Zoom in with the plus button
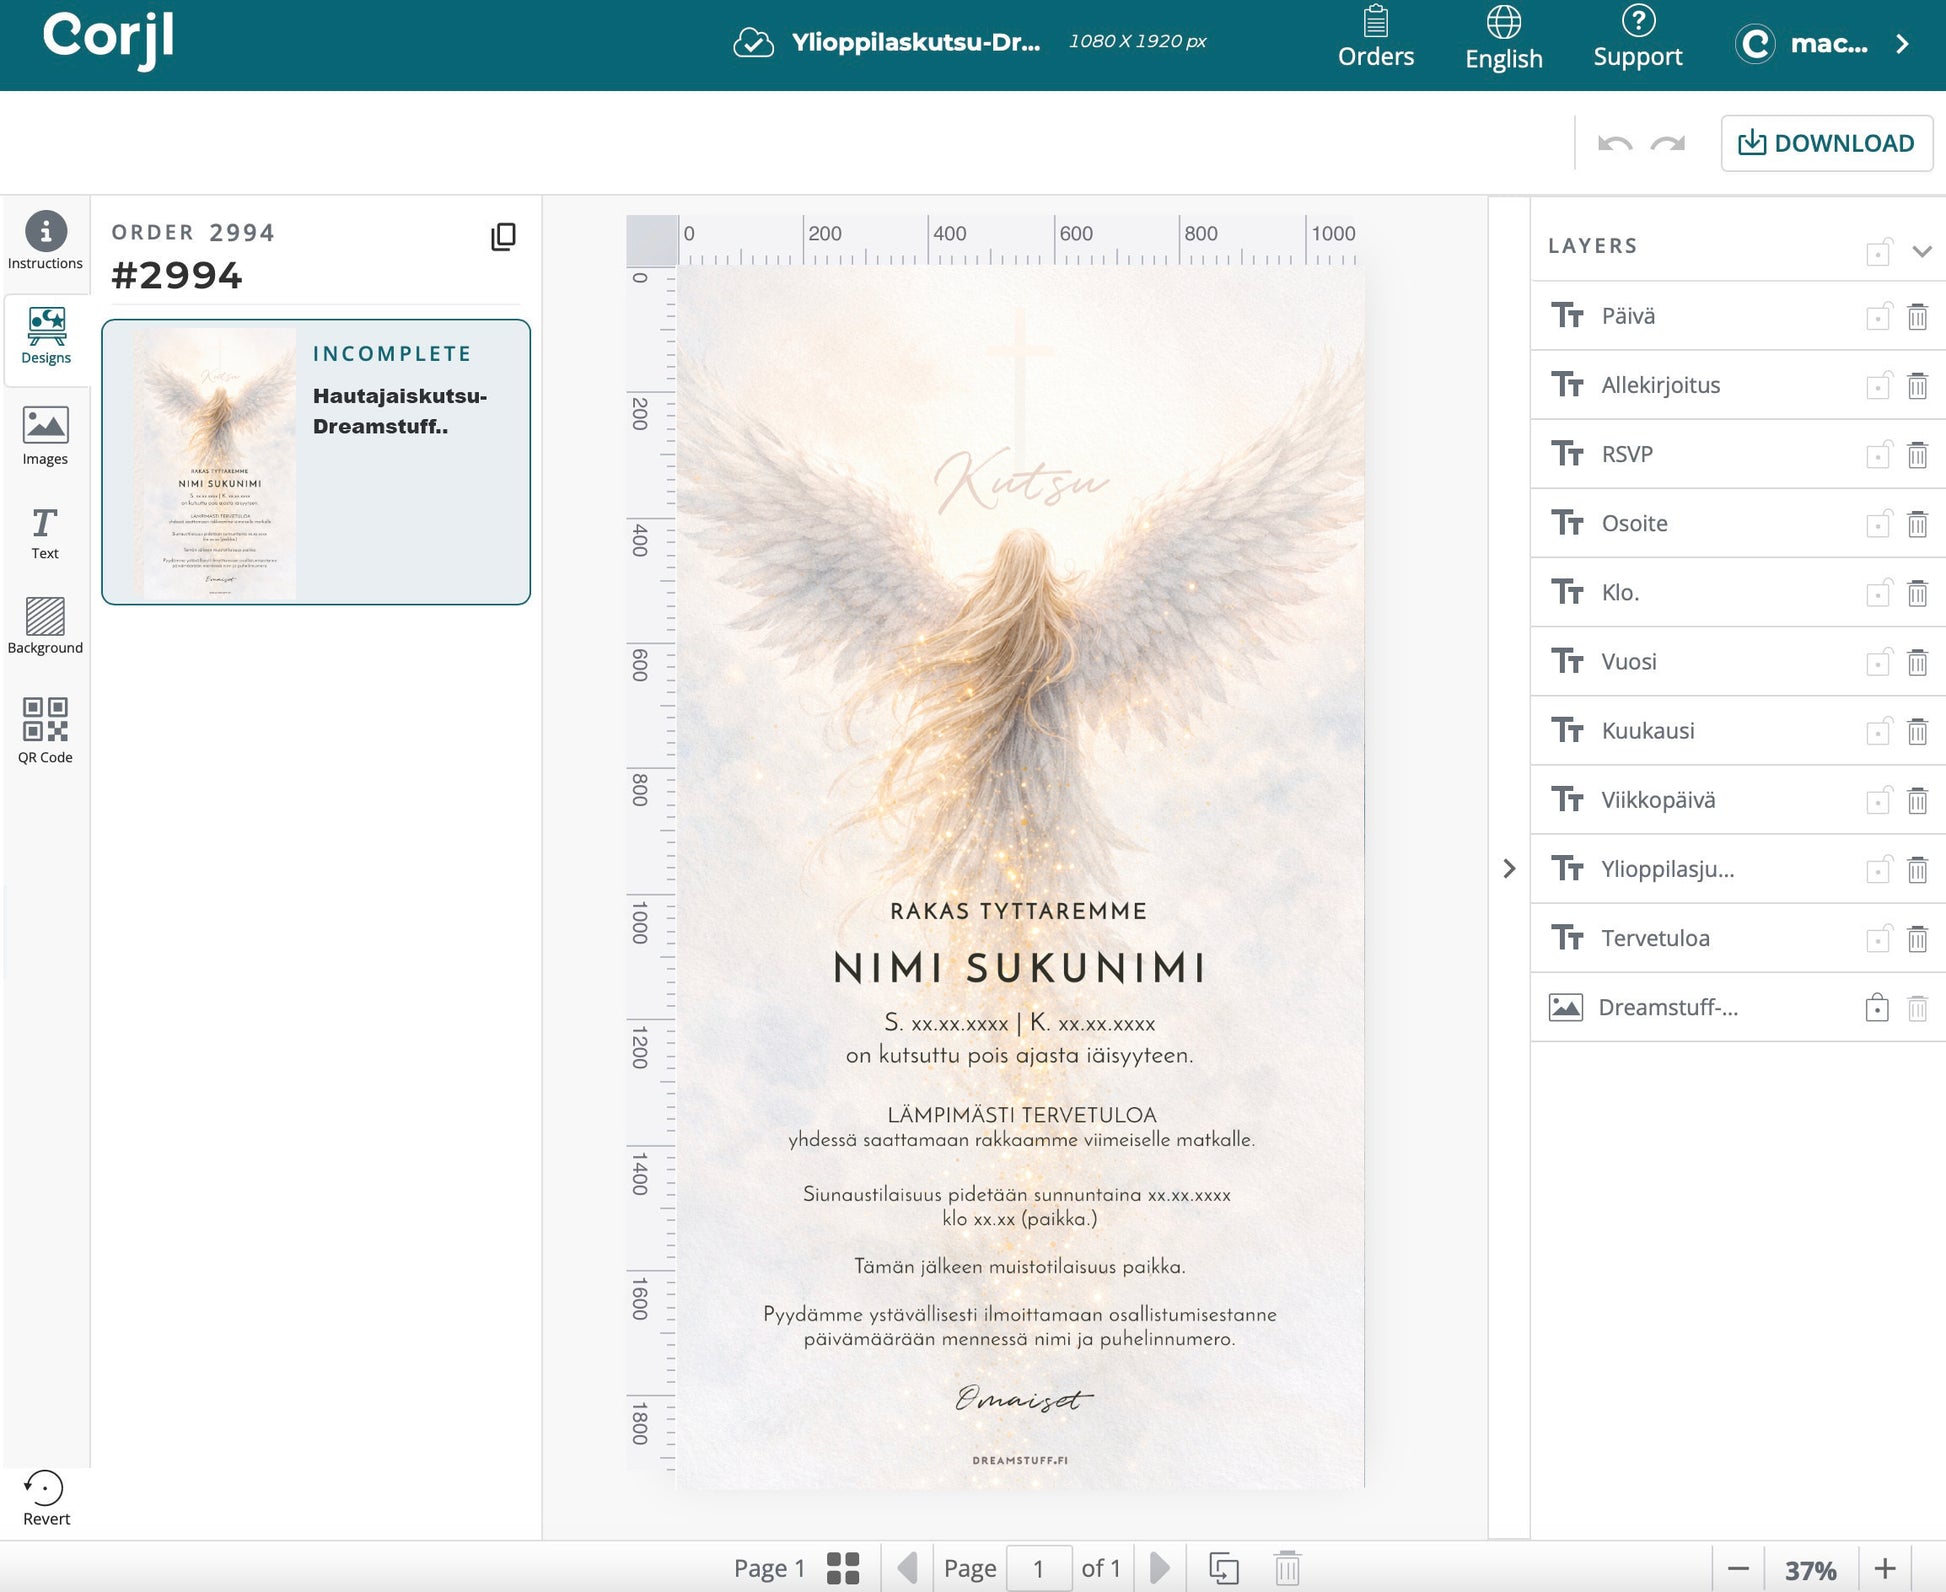Viewport: 1946px width, 1592px height. click(x=1884, y=1568)
